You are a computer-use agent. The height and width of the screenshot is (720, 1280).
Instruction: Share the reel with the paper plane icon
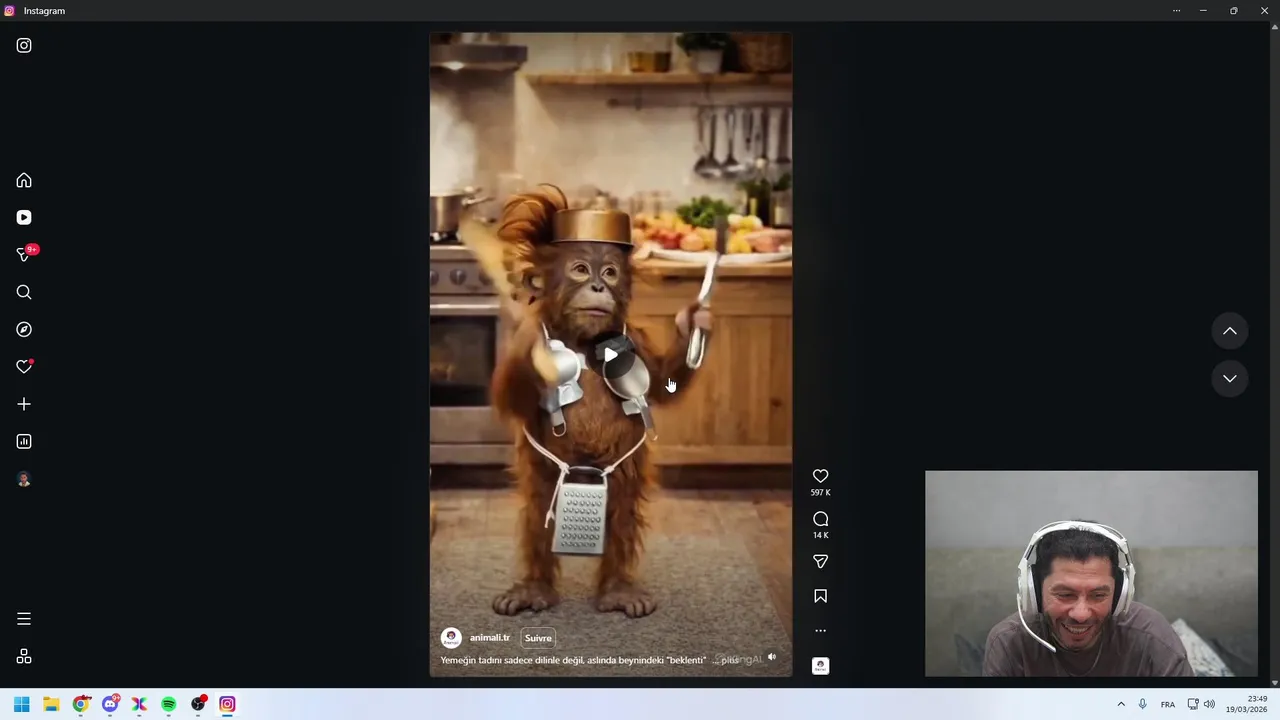(x=820, y=561)
